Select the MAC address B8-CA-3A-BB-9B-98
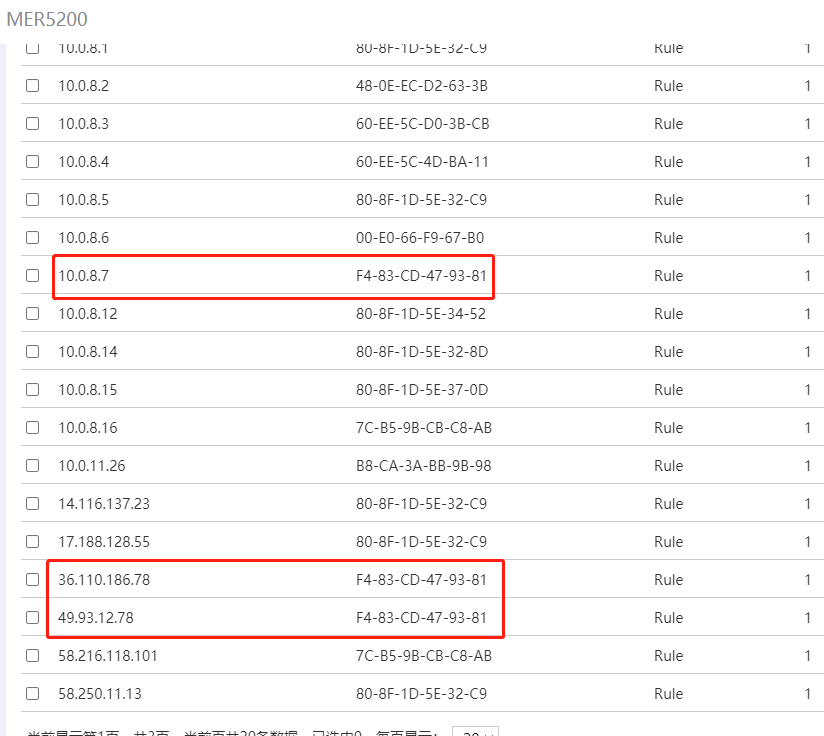Viewport: 824px width, 736px height. click(423, 466)
